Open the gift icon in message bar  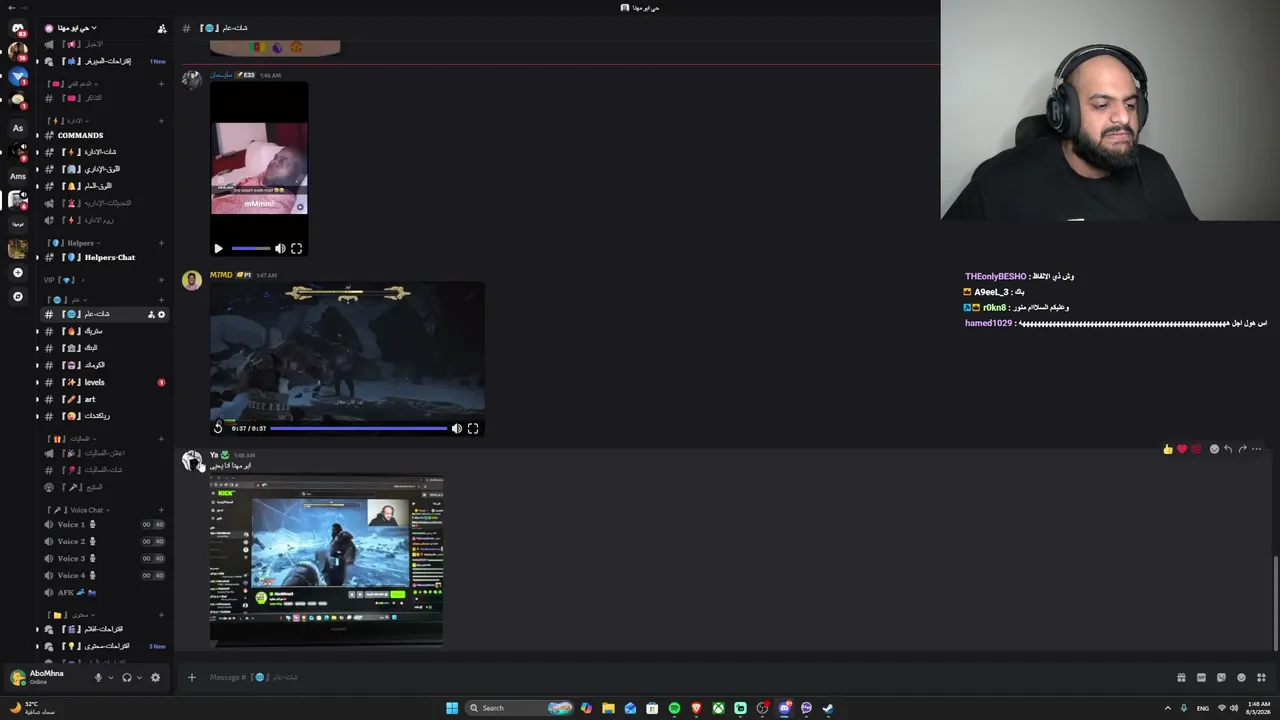tap(1181, 677)
